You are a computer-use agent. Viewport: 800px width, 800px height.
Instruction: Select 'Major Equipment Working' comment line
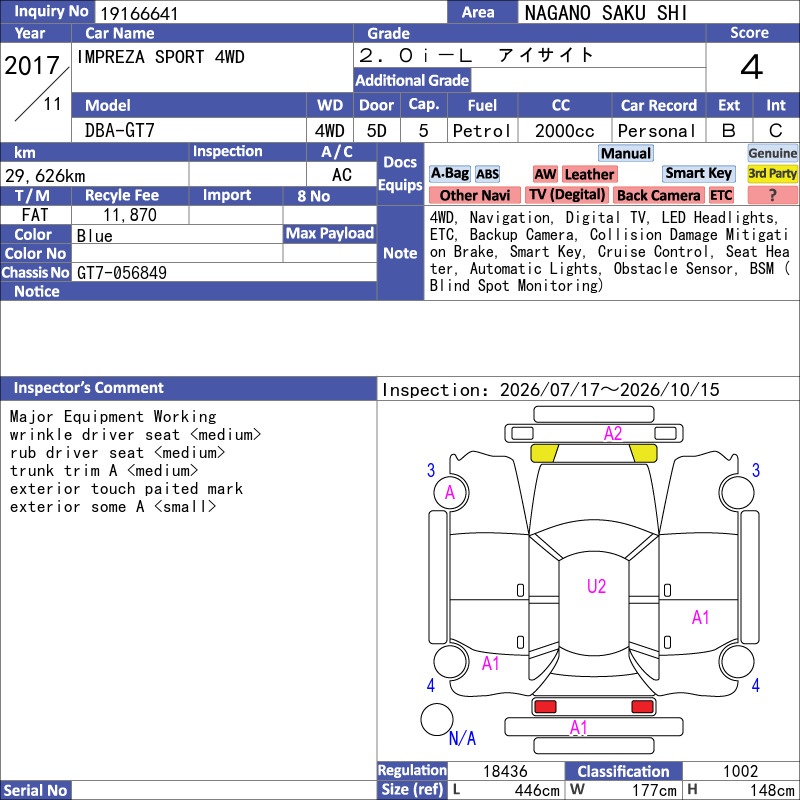[x=113, y=417]
